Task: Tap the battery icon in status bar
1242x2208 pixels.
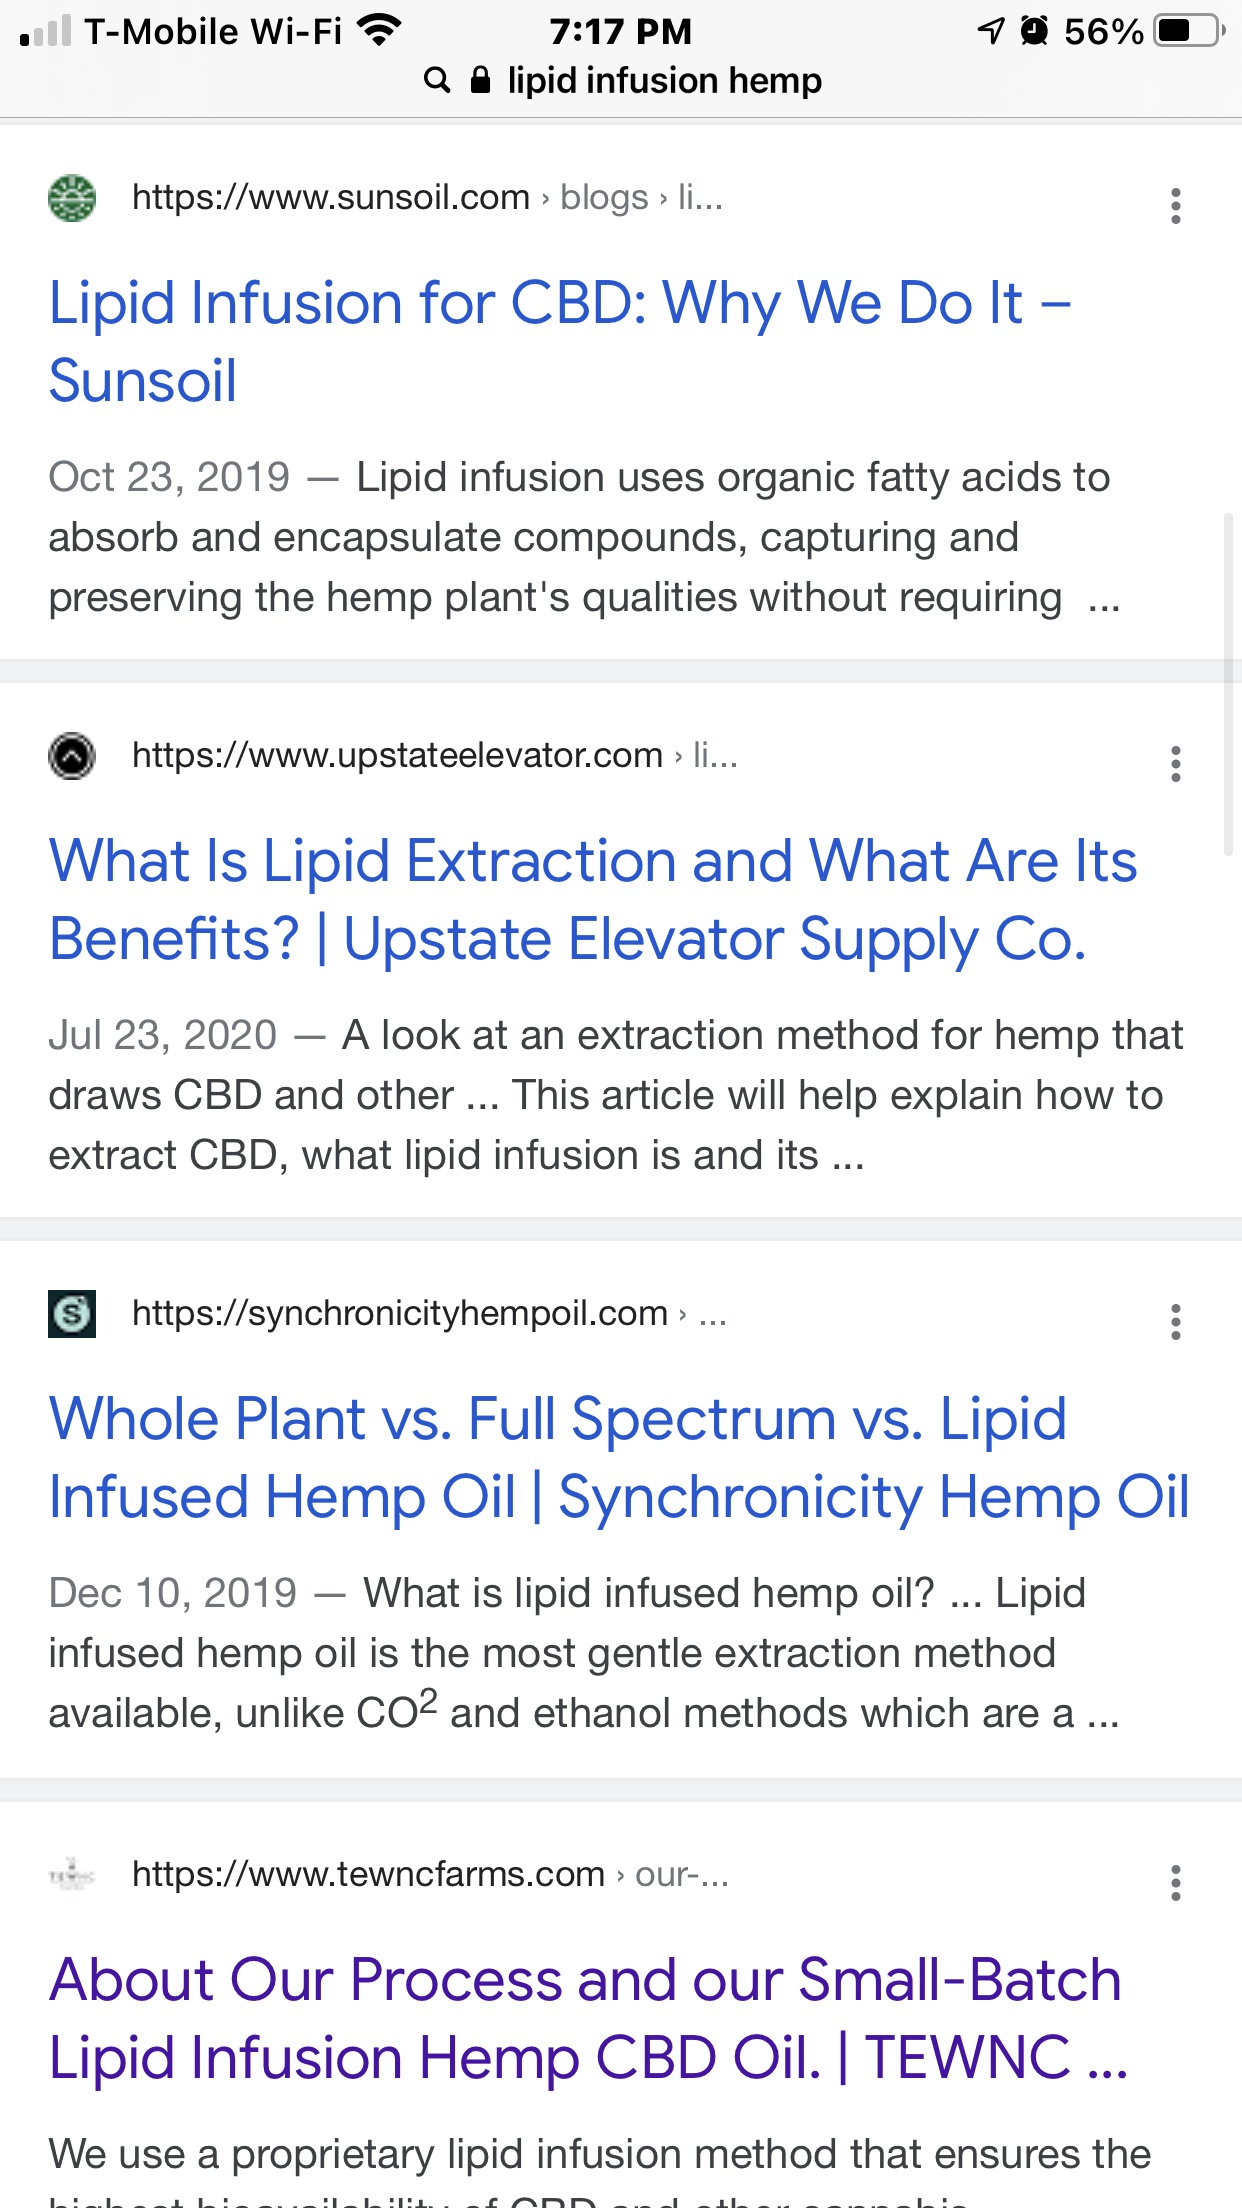Action: pyautogui.click(x=1187, y=31)
